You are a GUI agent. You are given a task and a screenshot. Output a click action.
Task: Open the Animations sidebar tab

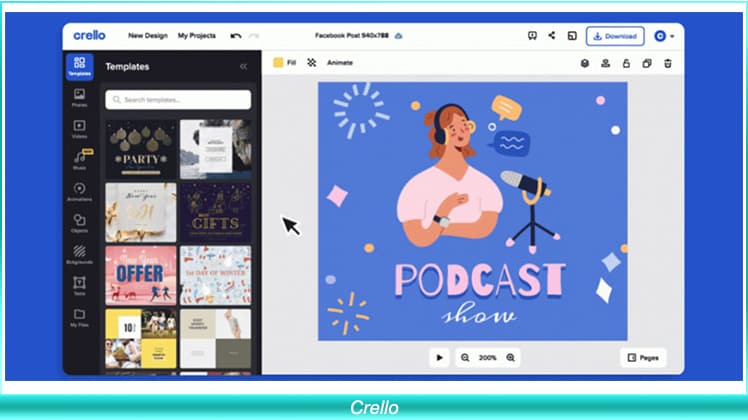[79, 192]
